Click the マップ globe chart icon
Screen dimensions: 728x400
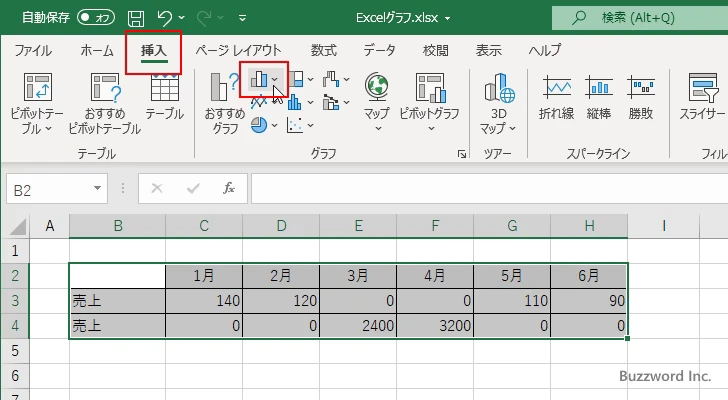(377, 87)
